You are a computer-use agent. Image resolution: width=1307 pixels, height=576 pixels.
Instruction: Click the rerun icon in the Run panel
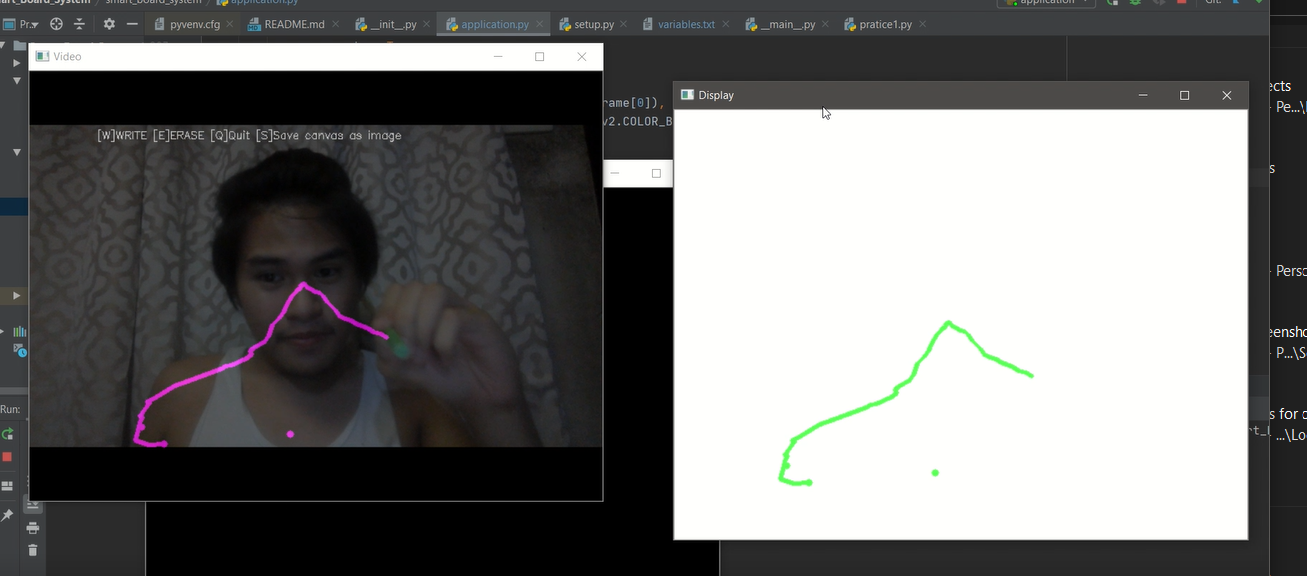pos(7,434)
